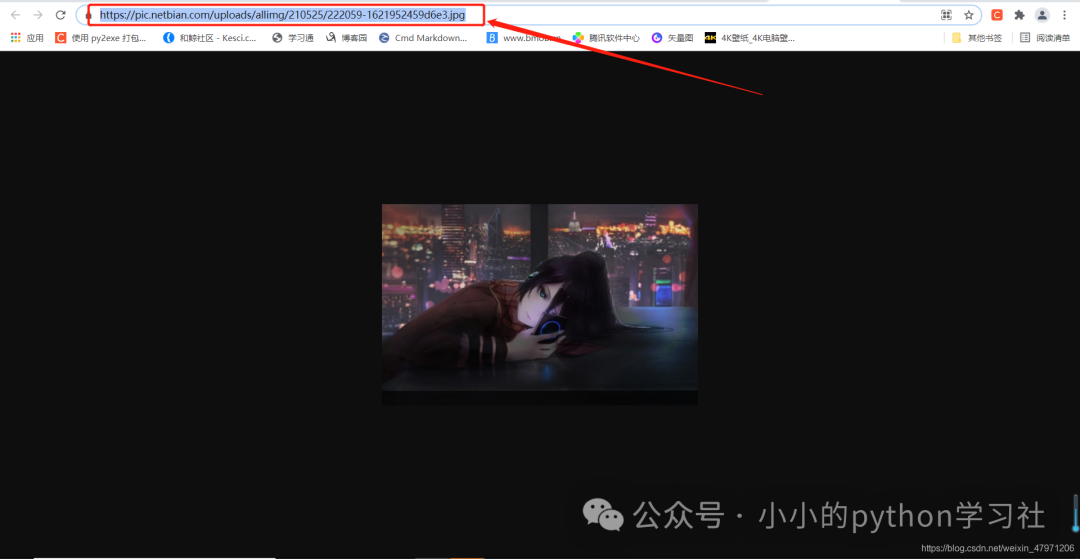This screenshot has height=559, width=1080.
Task: Go back to the previous page
Action: pos(15,14)
